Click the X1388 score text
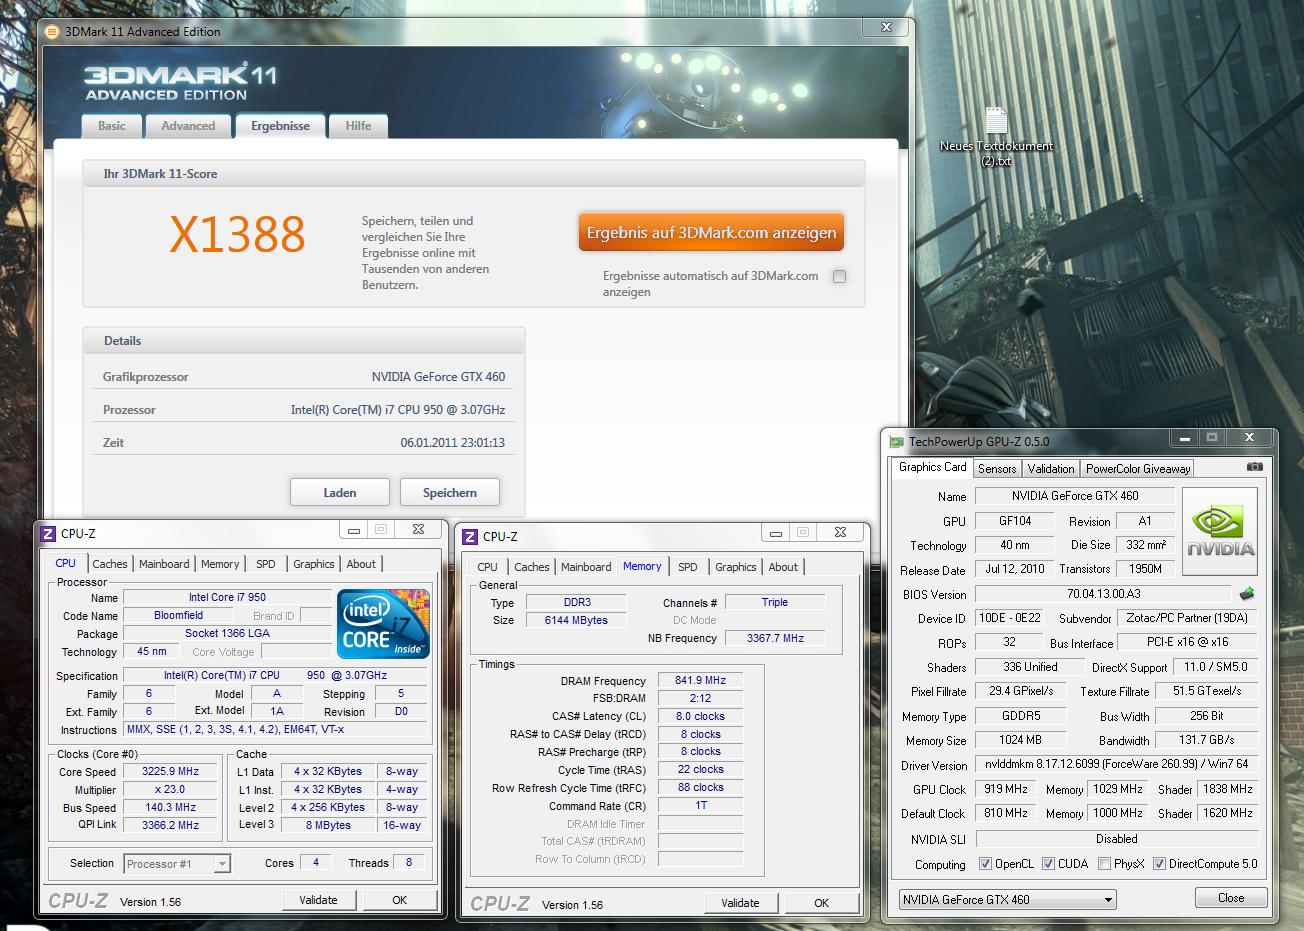The width and height of the screenshot is (1304, 931). pyautogui.click(x=237, y=235)
